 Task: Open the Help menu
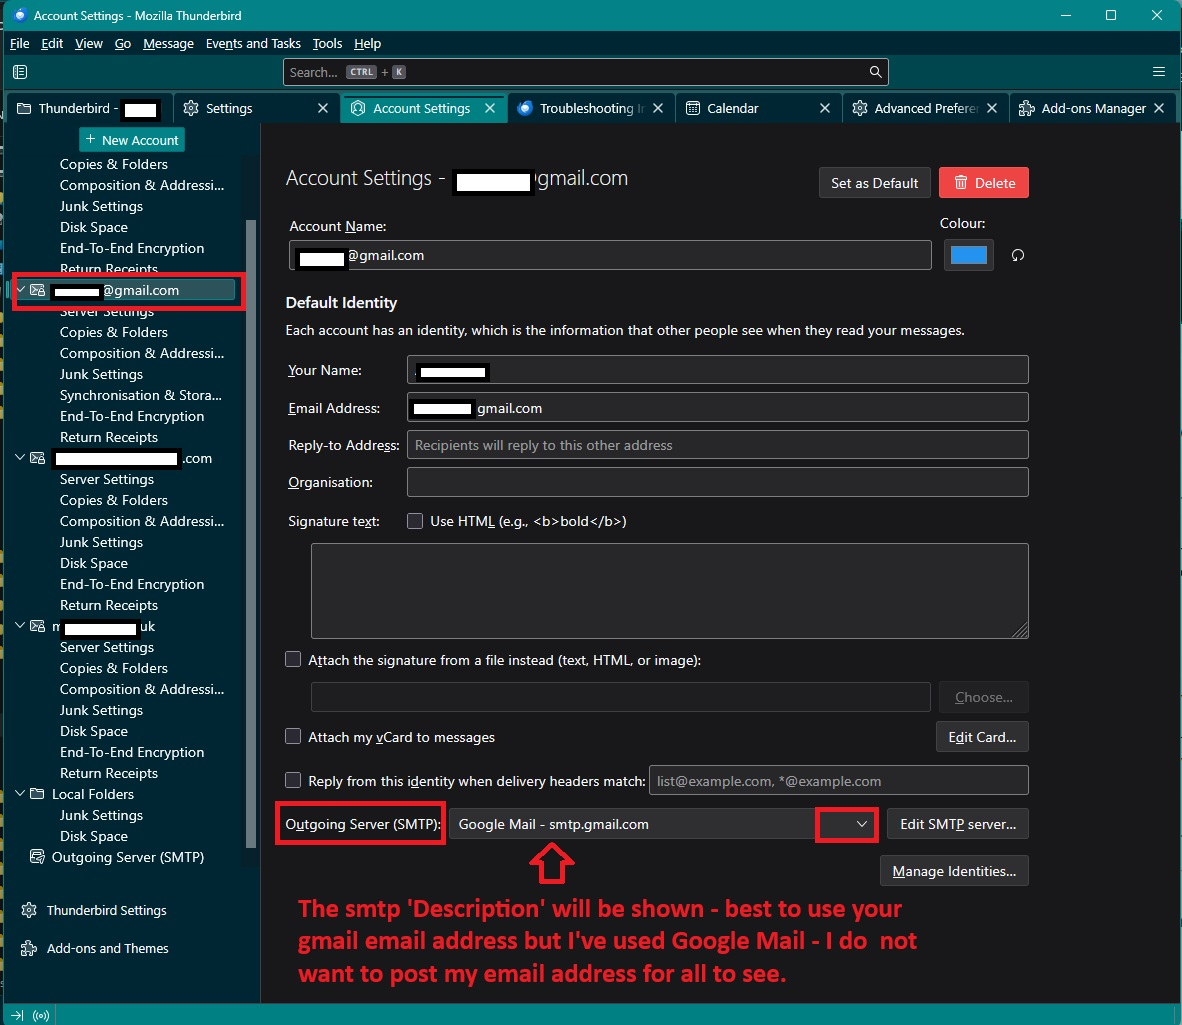367,43
